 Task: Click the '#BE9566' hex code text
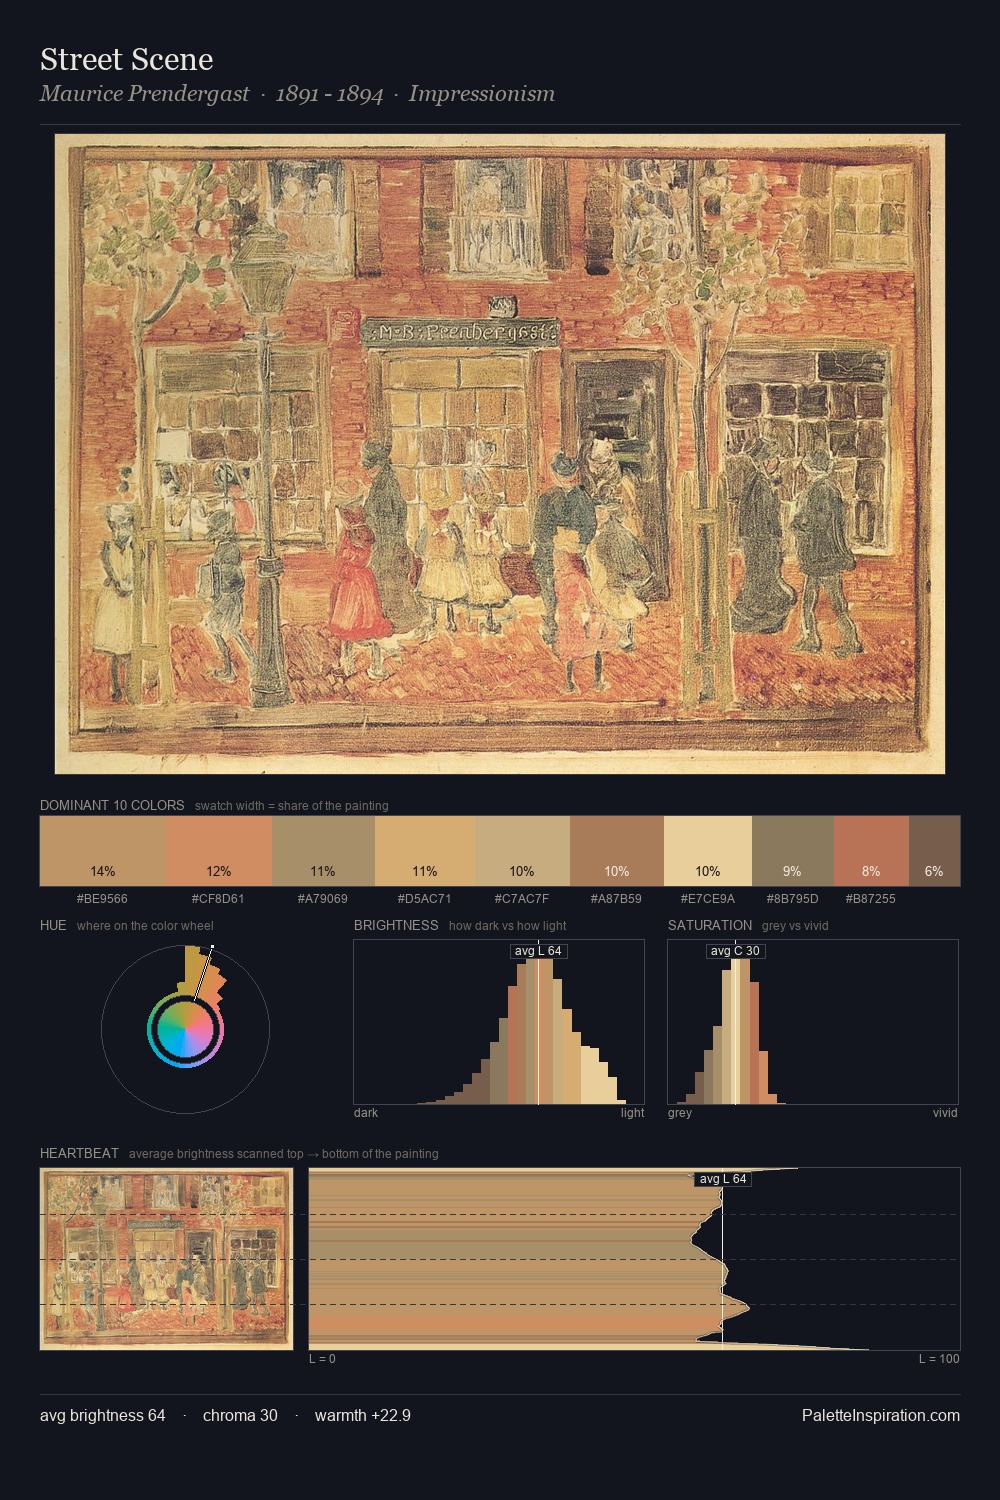point(103,899)
